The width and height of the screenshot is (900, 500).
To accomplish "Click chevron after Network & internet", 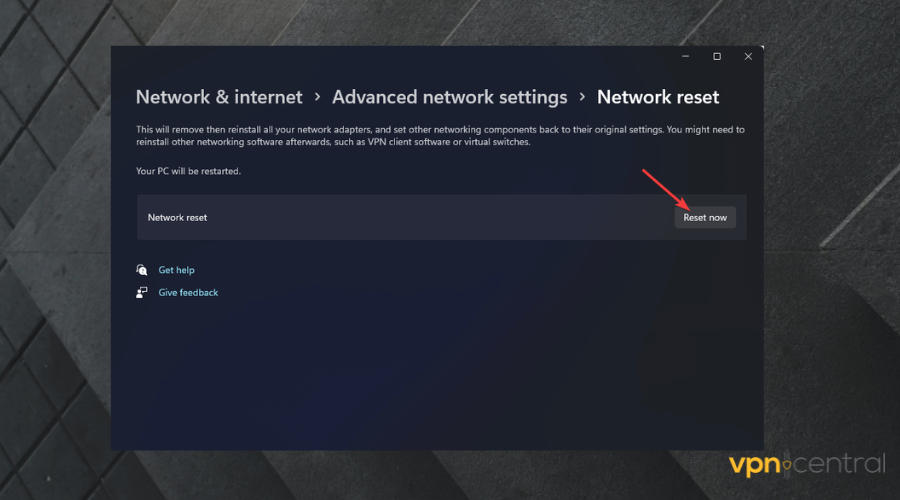I will [317, 97].
